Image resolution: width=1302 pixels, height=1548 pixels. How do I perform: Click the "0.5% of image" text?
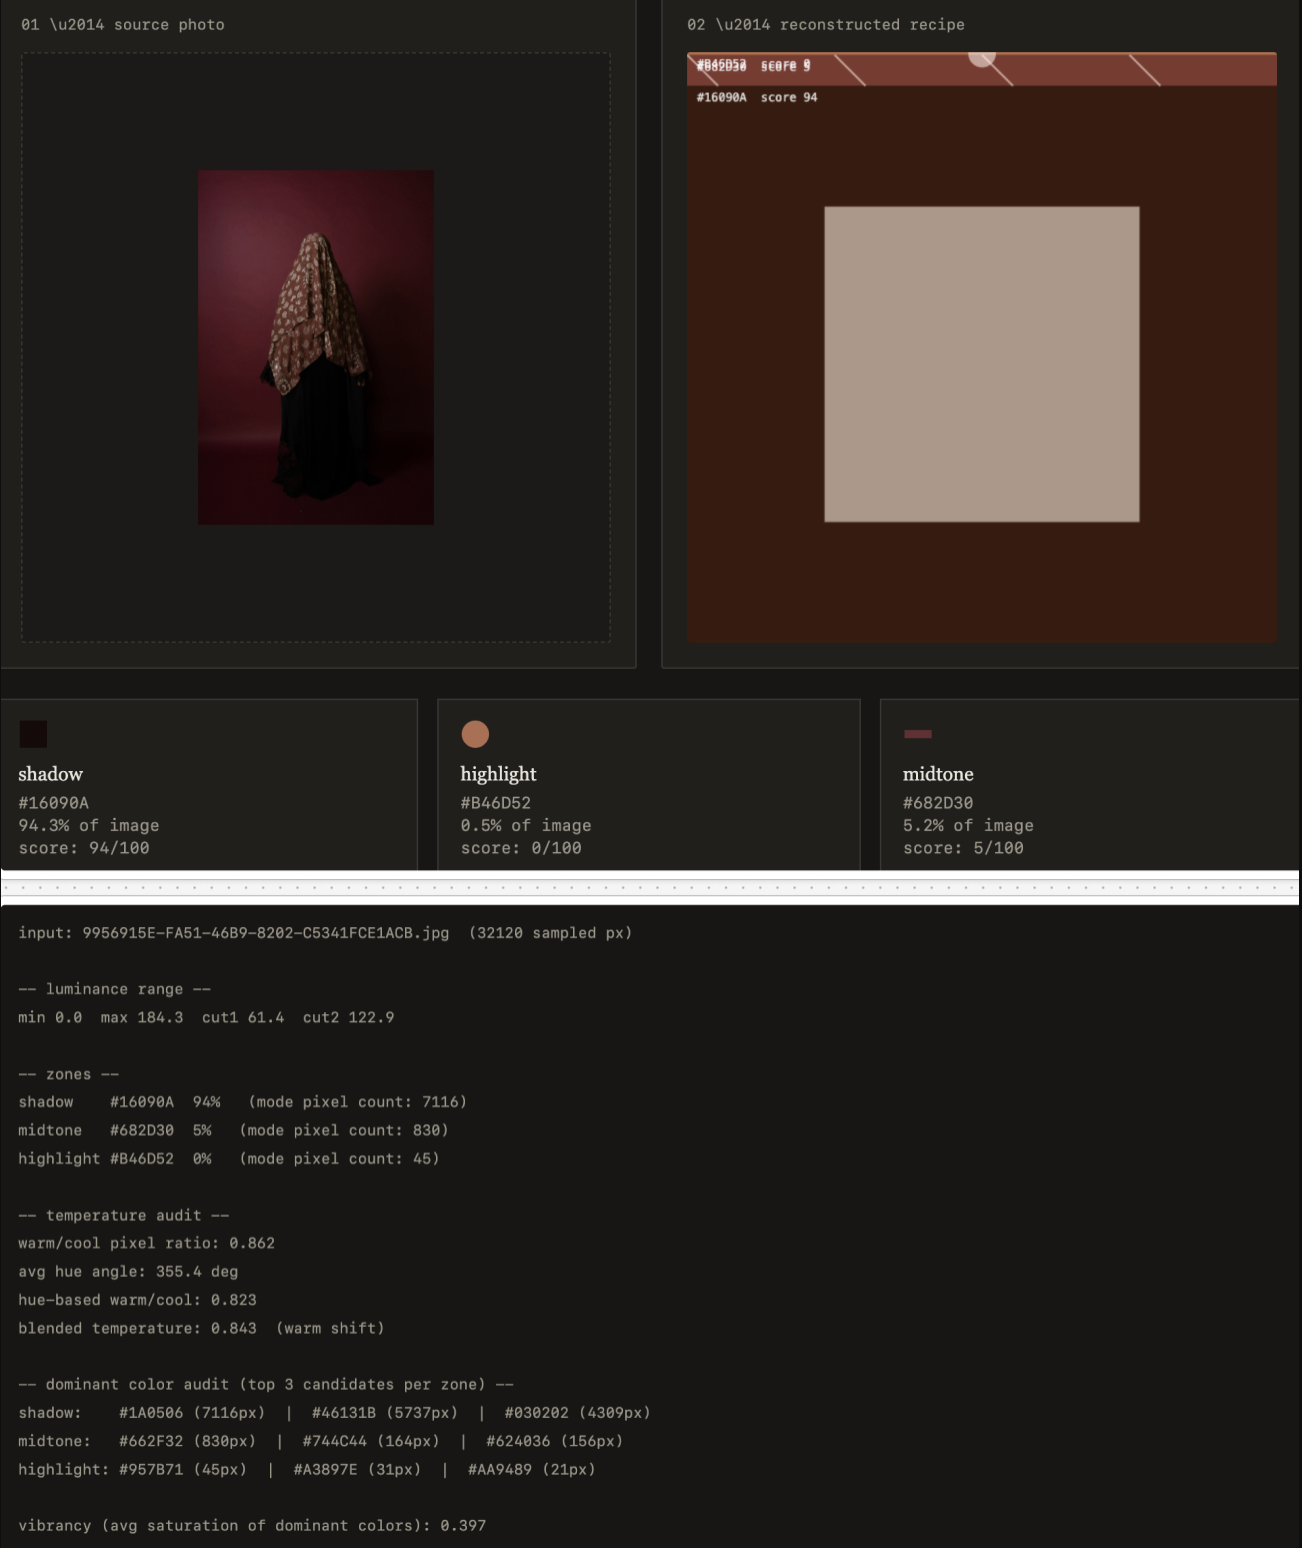526,825
